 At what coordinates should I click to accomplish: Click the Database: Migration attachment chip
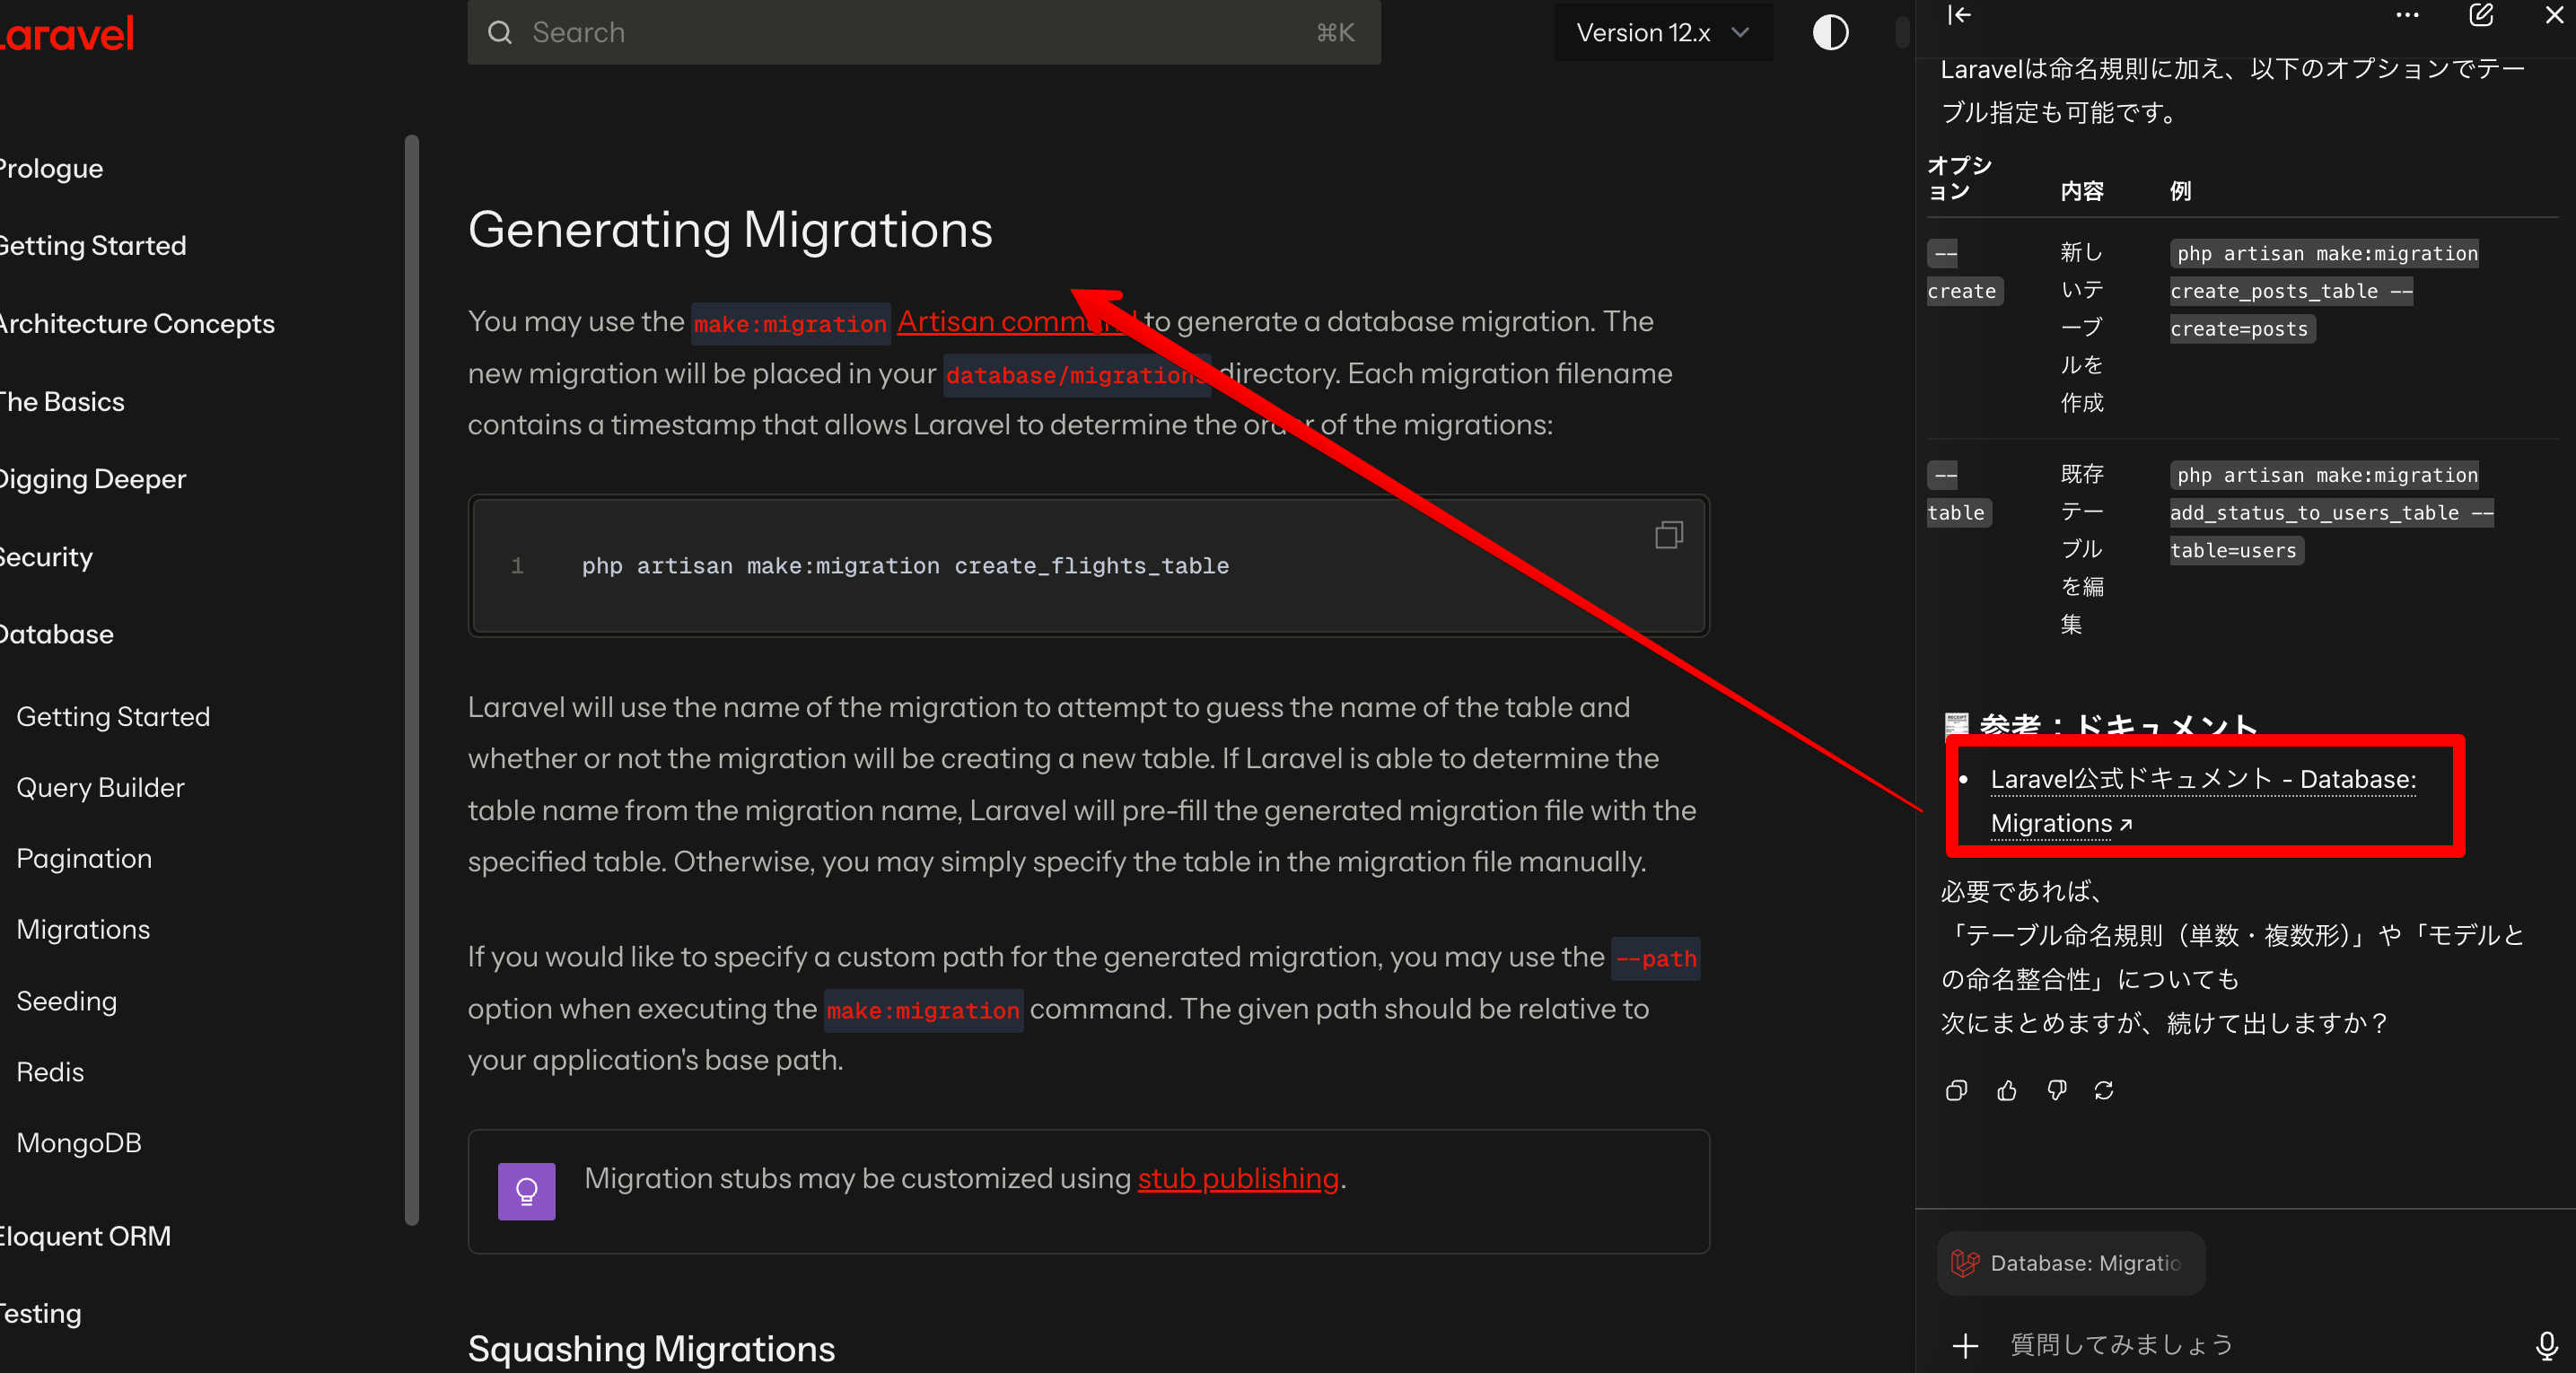pyautogui.click(x=2069, y=1263)
